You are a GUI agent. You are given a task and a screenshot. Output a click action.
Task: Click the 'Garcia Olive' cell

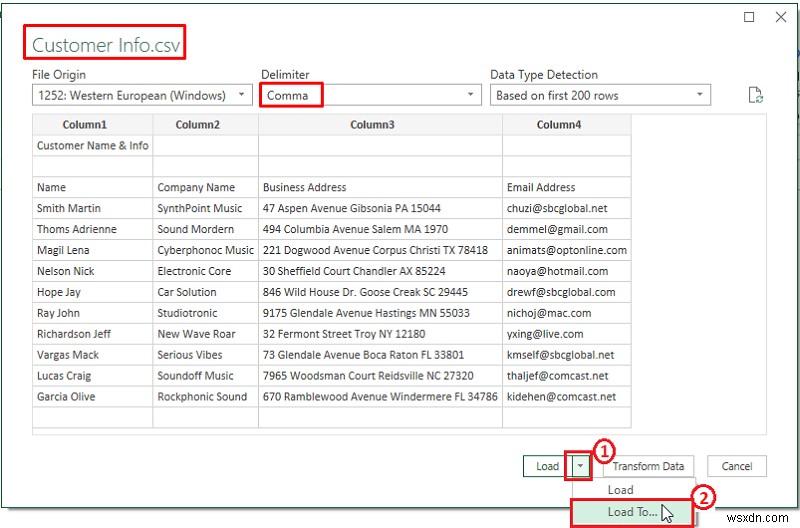pyautogui.click(x=92, y=396)
